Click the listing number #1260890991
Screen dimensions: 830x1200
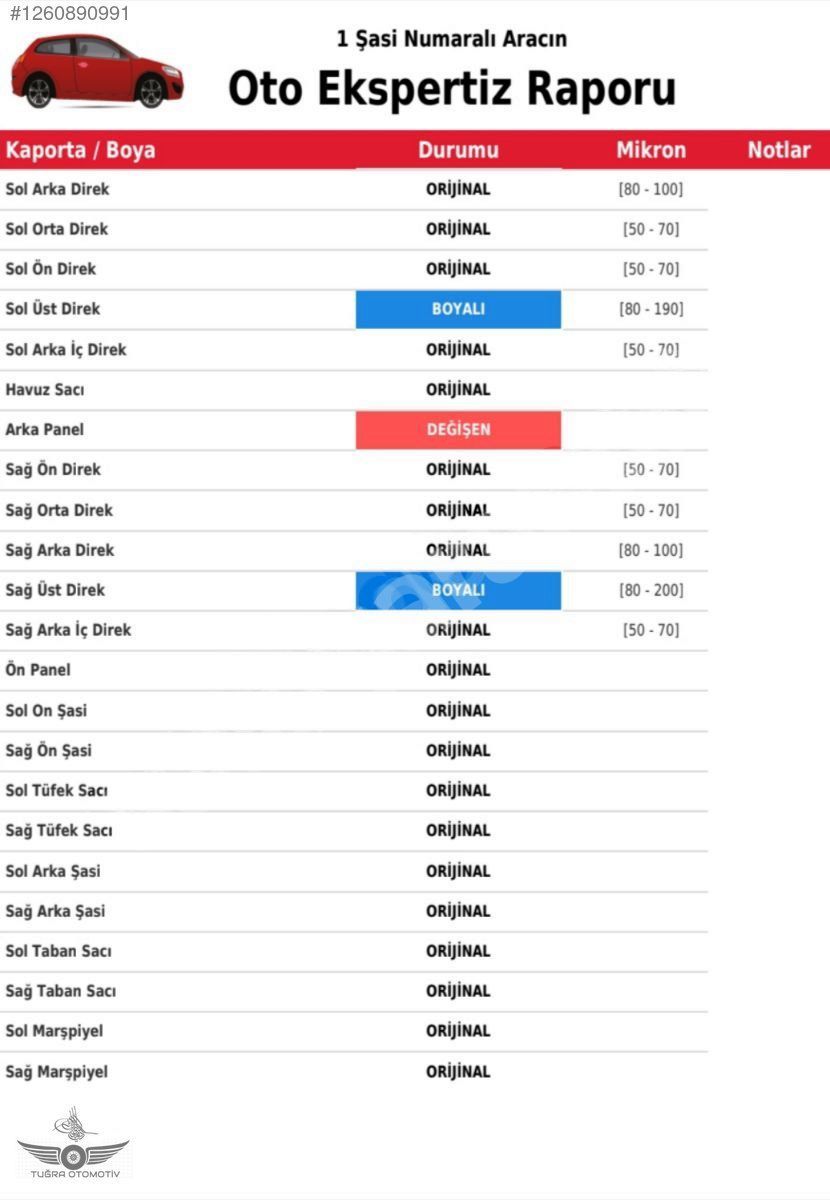pyautogui.click(x=65, y=13)
